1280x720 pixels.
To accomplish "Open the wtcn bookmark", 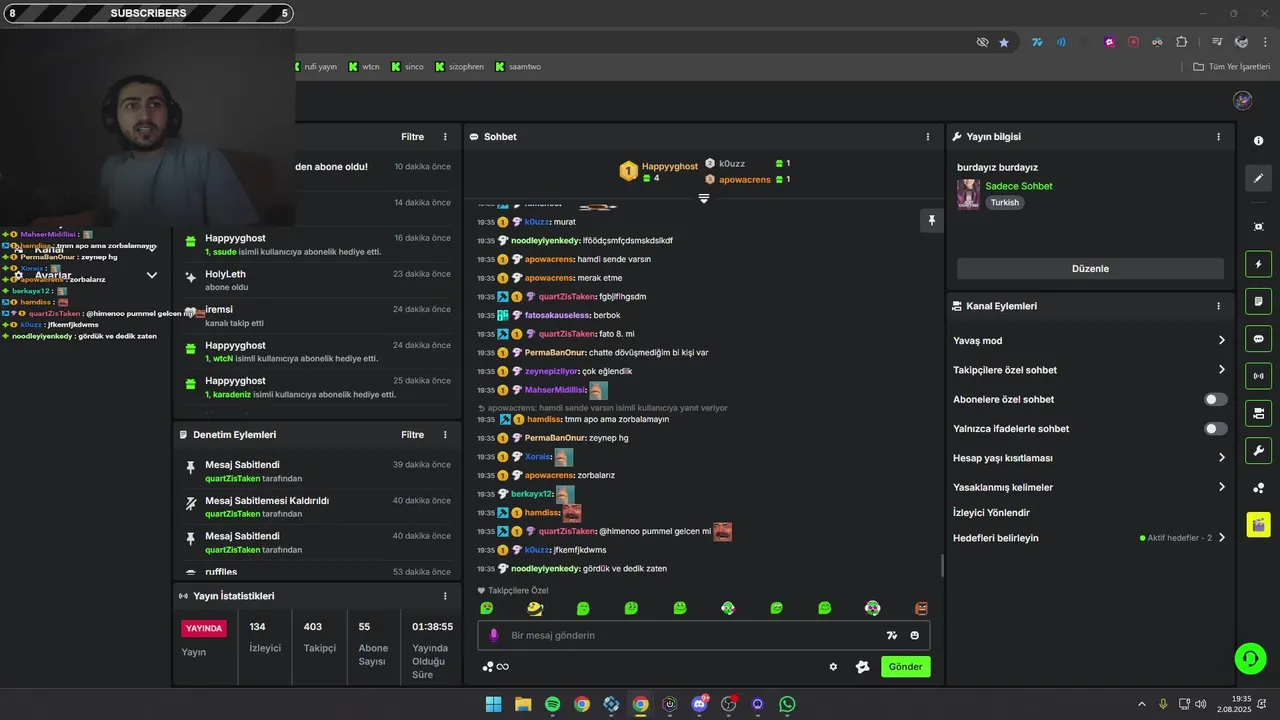I will coord(363,67).
